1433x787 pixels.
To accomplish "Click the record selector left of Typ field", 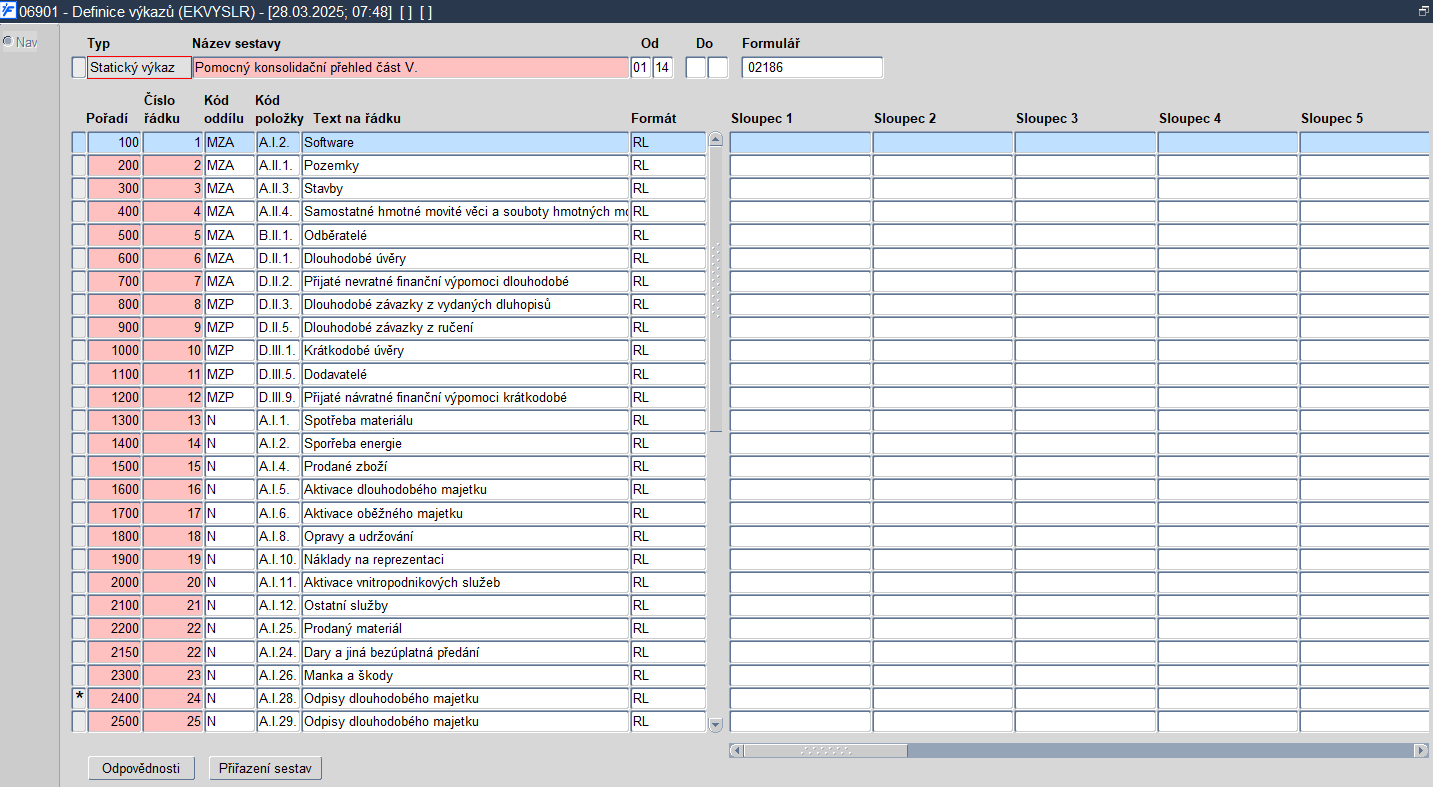I will pyautogui.click(x=79, y=68).
